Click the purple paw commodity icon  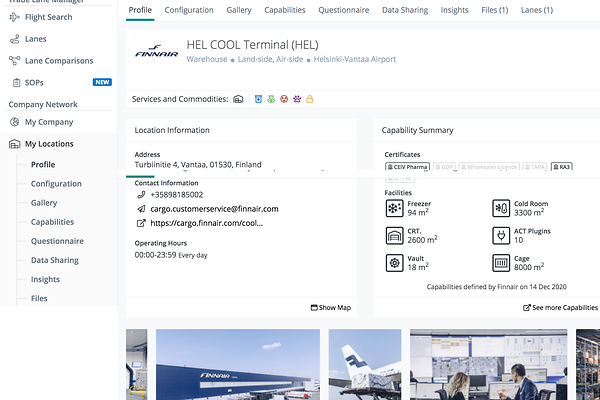coord(296,99)
